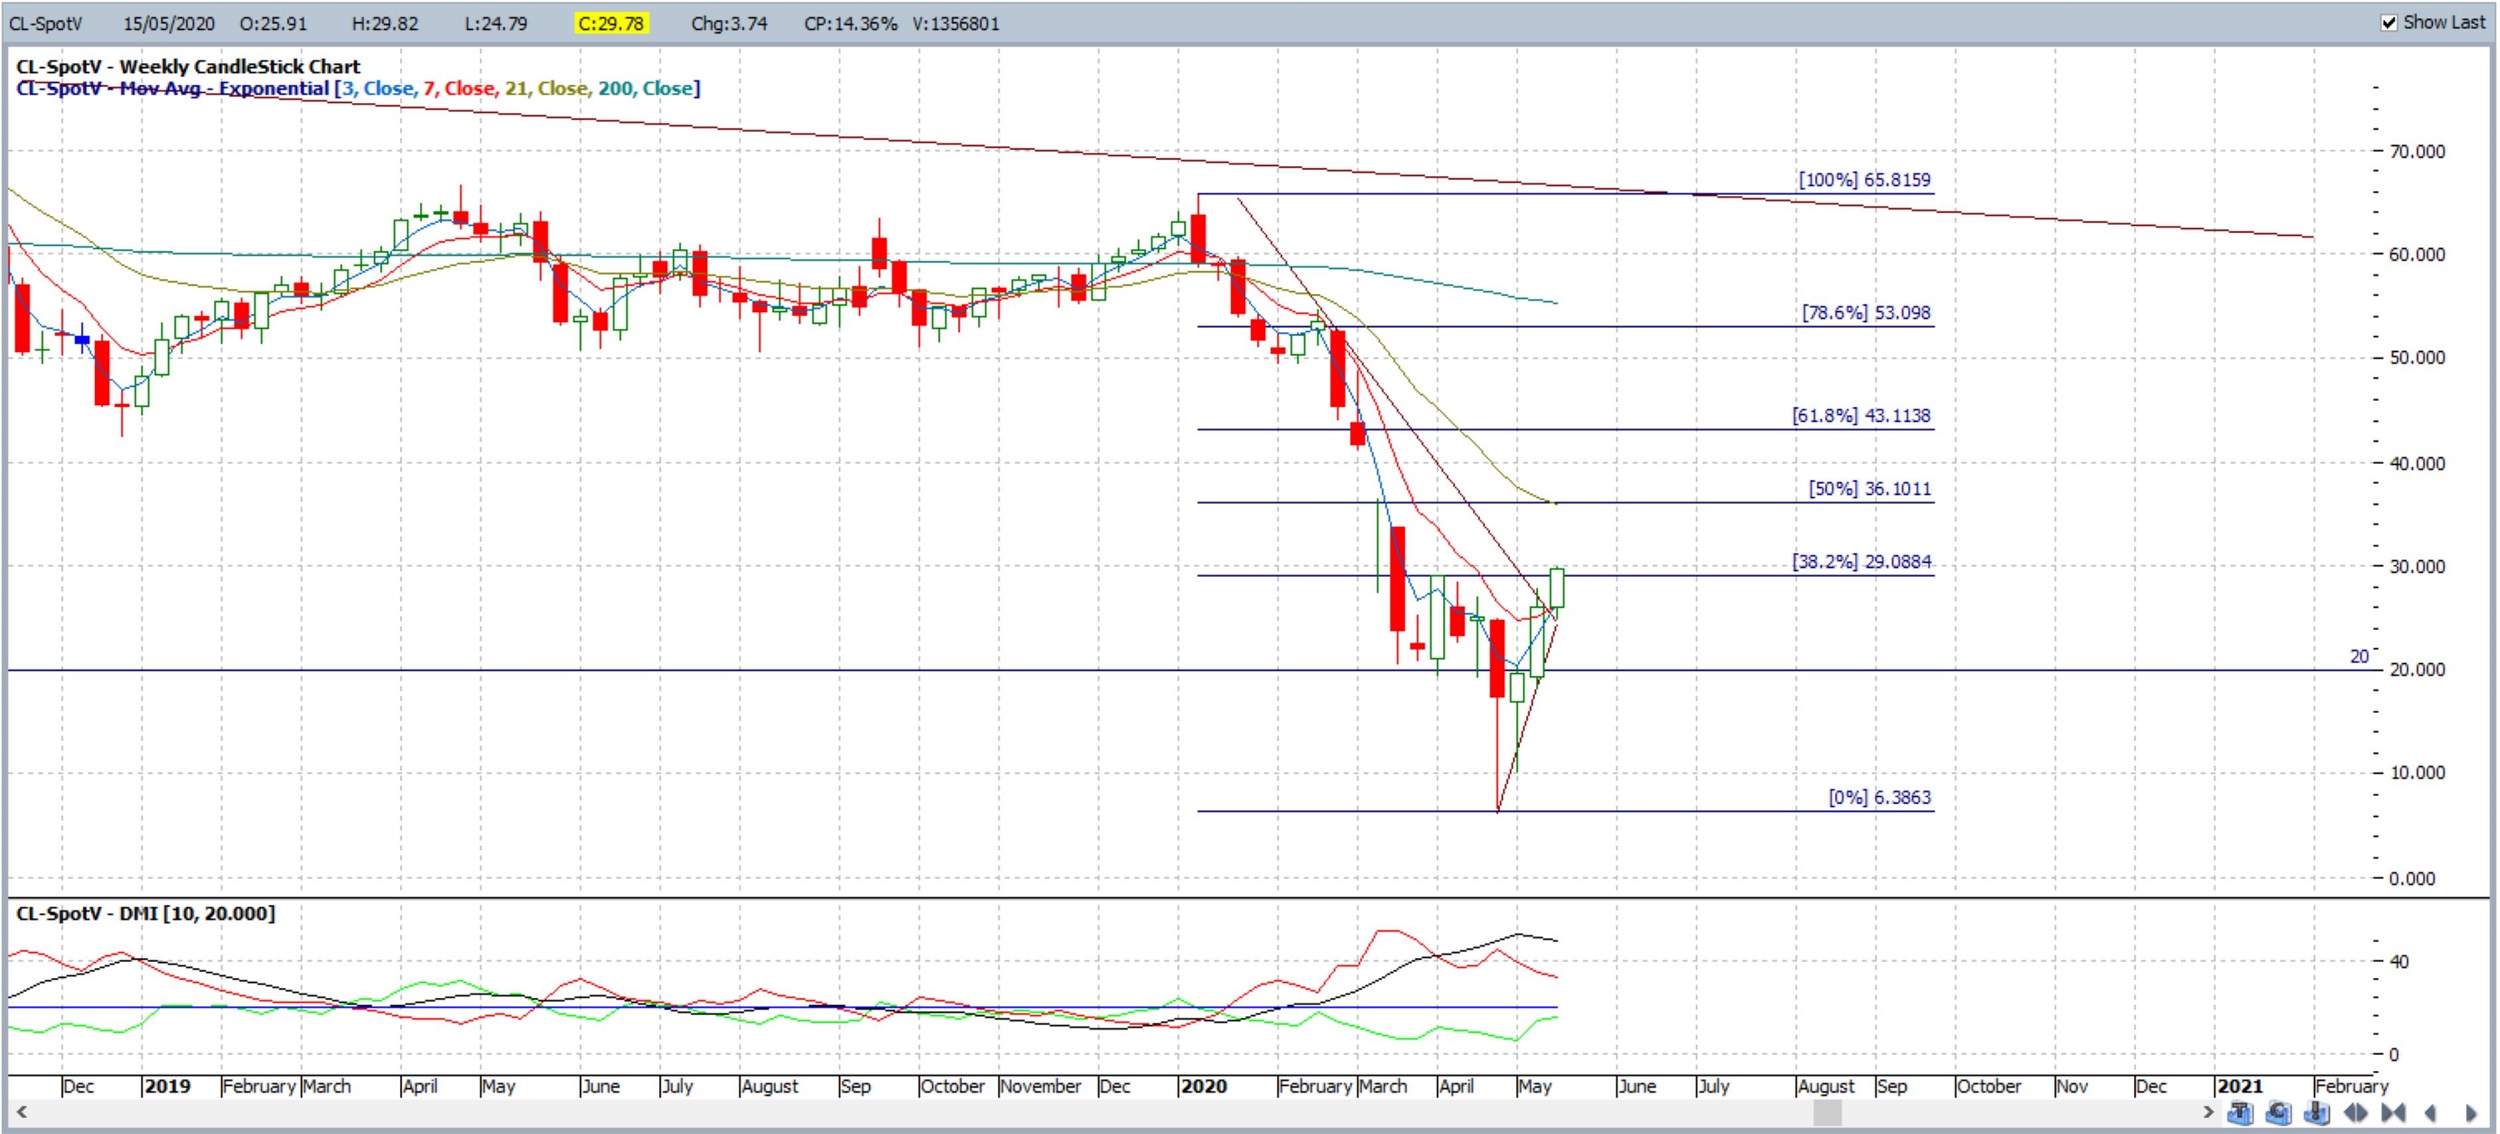This screenshot has height=1134, width=2500.
Task: Click the T folder icon at chart bottom
Action: pyautogui.click(x=2240, y=1112)
